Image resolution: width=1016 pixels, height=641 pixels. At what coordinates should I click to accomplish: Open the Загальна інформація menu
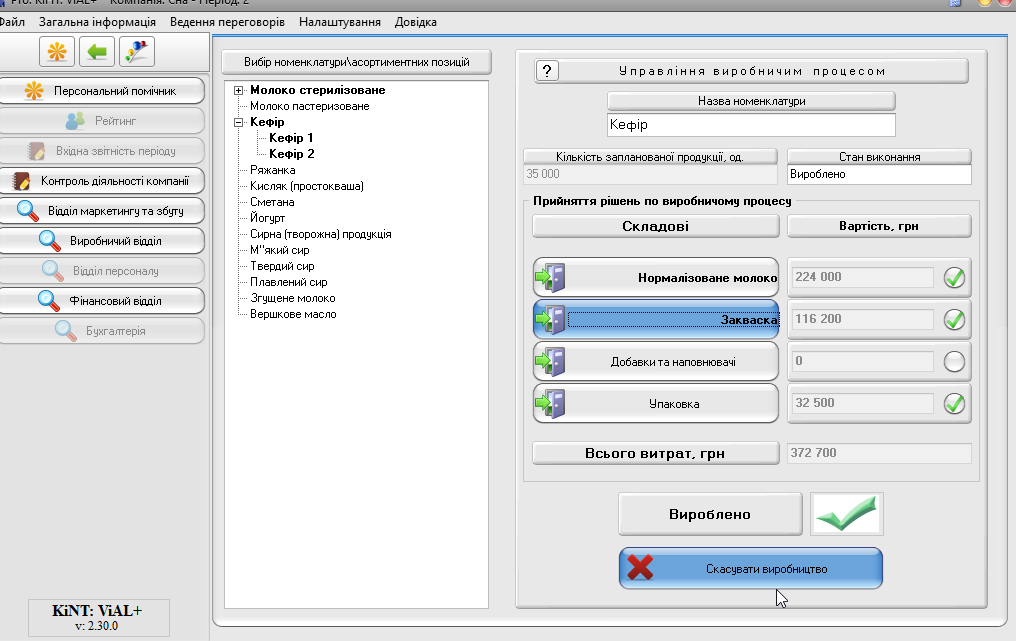tap(97, 22)
